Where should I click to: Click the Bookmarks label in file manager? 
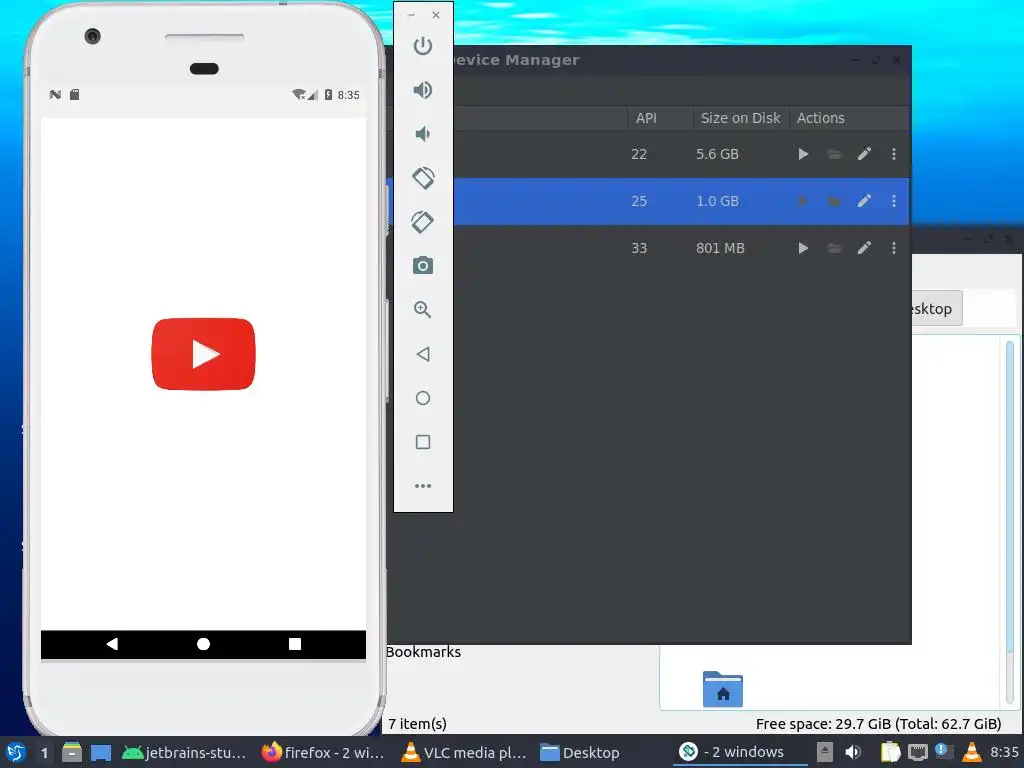423,652
